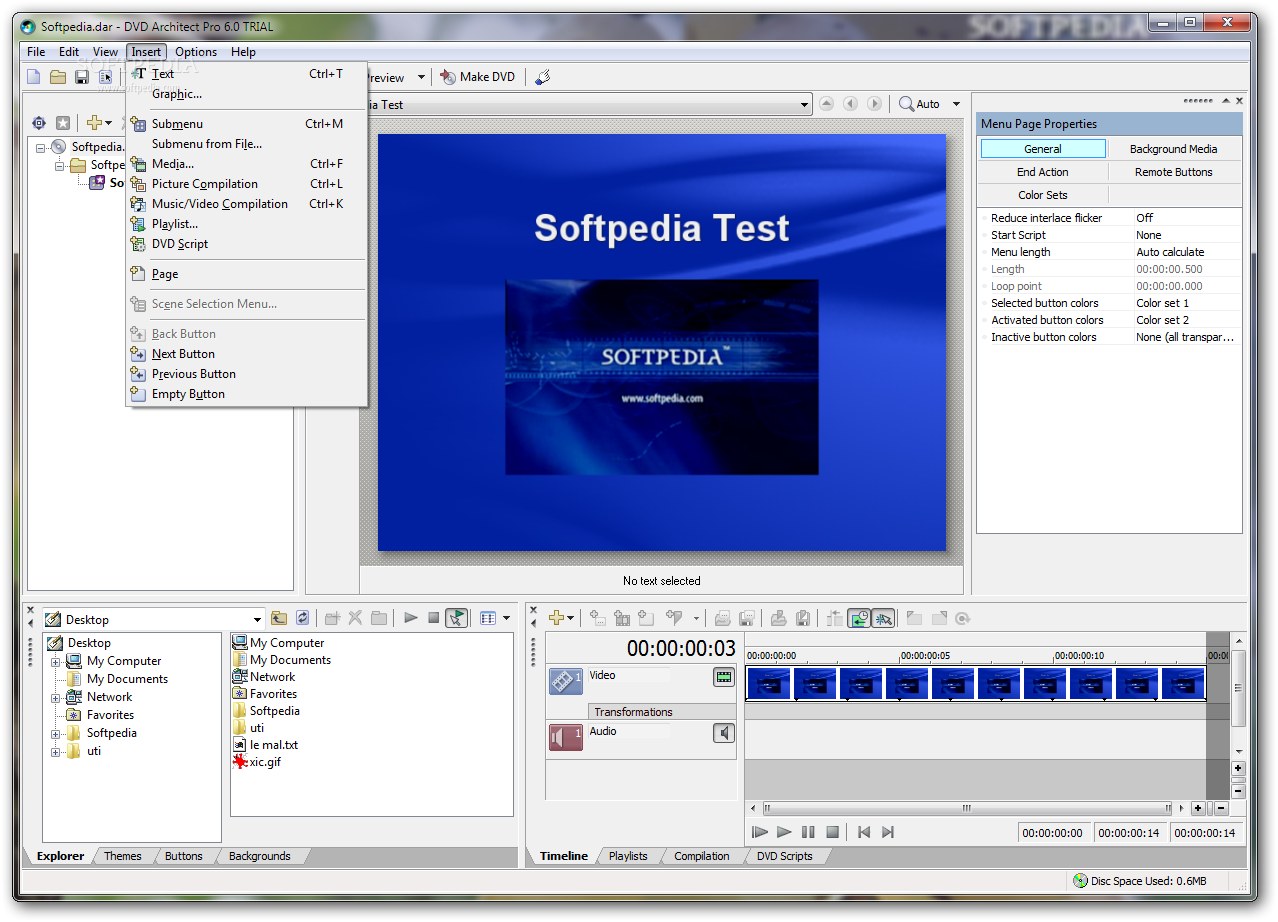Image resolution: width=1278 pixels, height=922 pixels.
Task: Switch to the DVD Scripts tab
Action: pyautogui.click(x=785, y=856)
